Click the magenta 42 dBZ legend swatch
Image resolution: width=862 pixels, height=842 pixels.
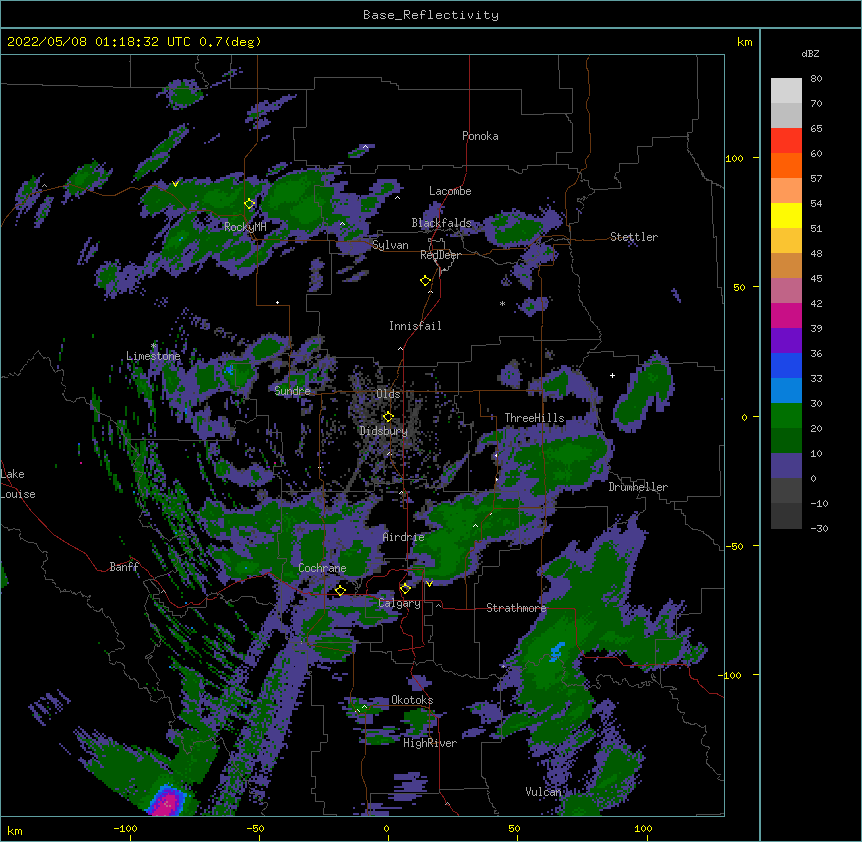pyautogui.click(x=786, y=315)
